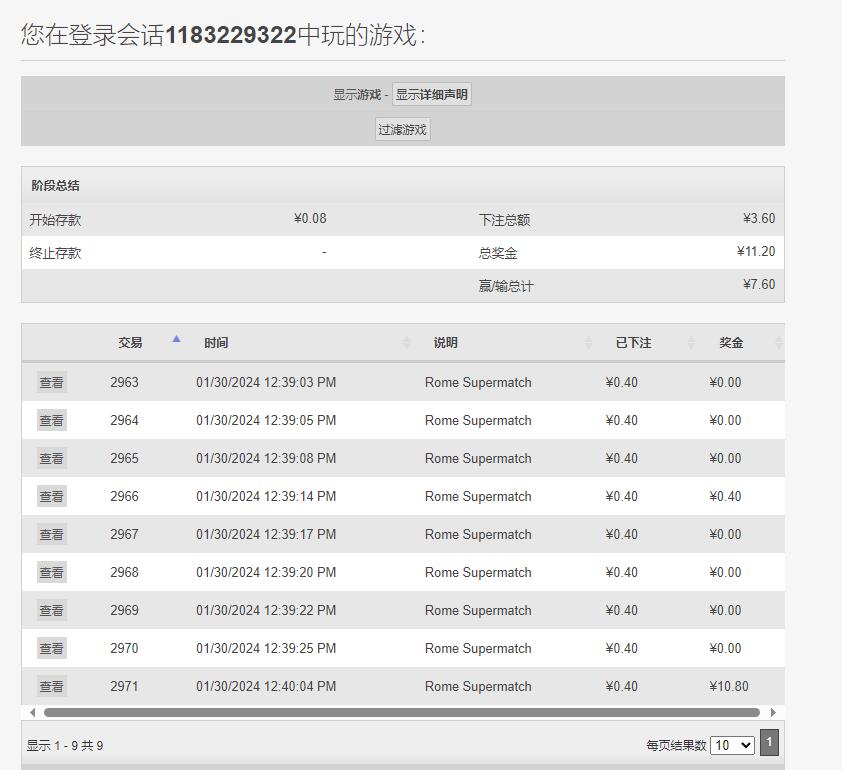Screen dimensions: 842x770
Task: Open the 每页结果数 dropdown
Action: (x=732, y=745)
